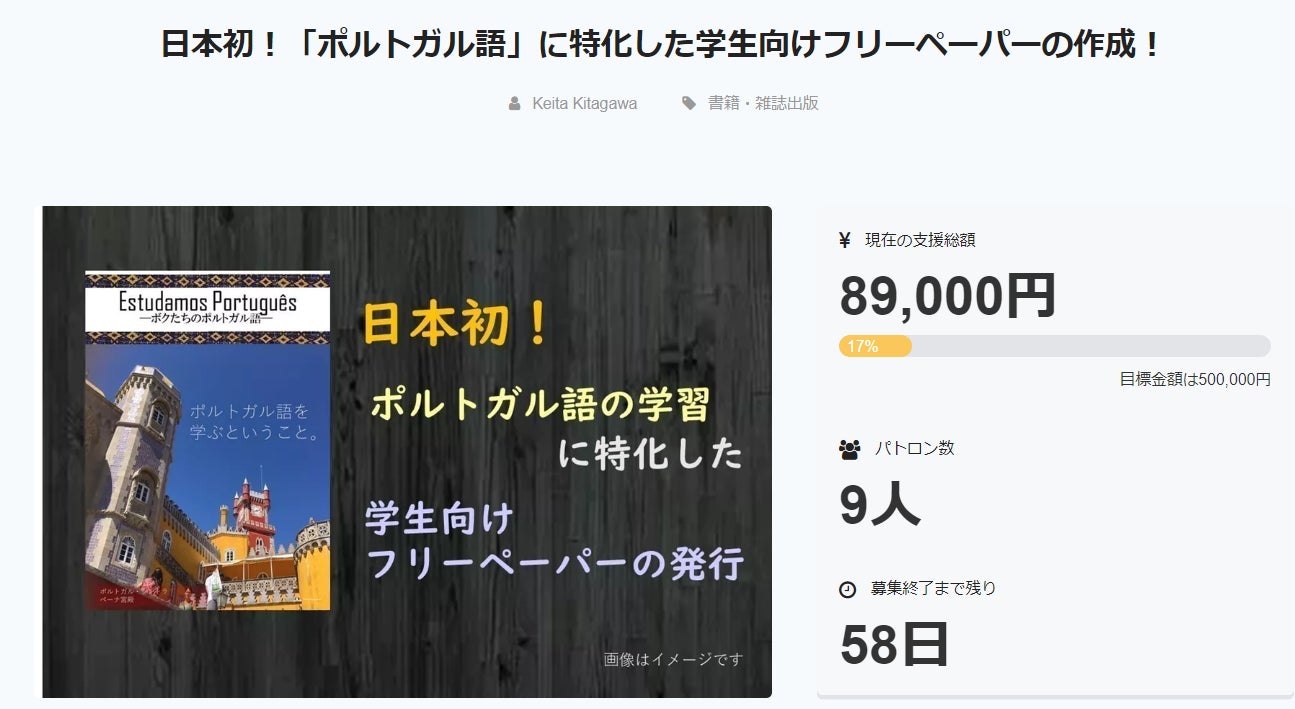
Task: Click the 17% funding progress bar
Action: pos(1055,346)
